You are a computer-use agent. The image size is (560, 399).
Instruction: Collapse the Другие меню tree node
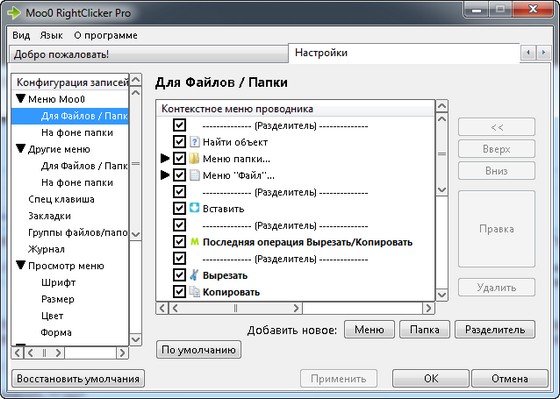click(21, 149)
